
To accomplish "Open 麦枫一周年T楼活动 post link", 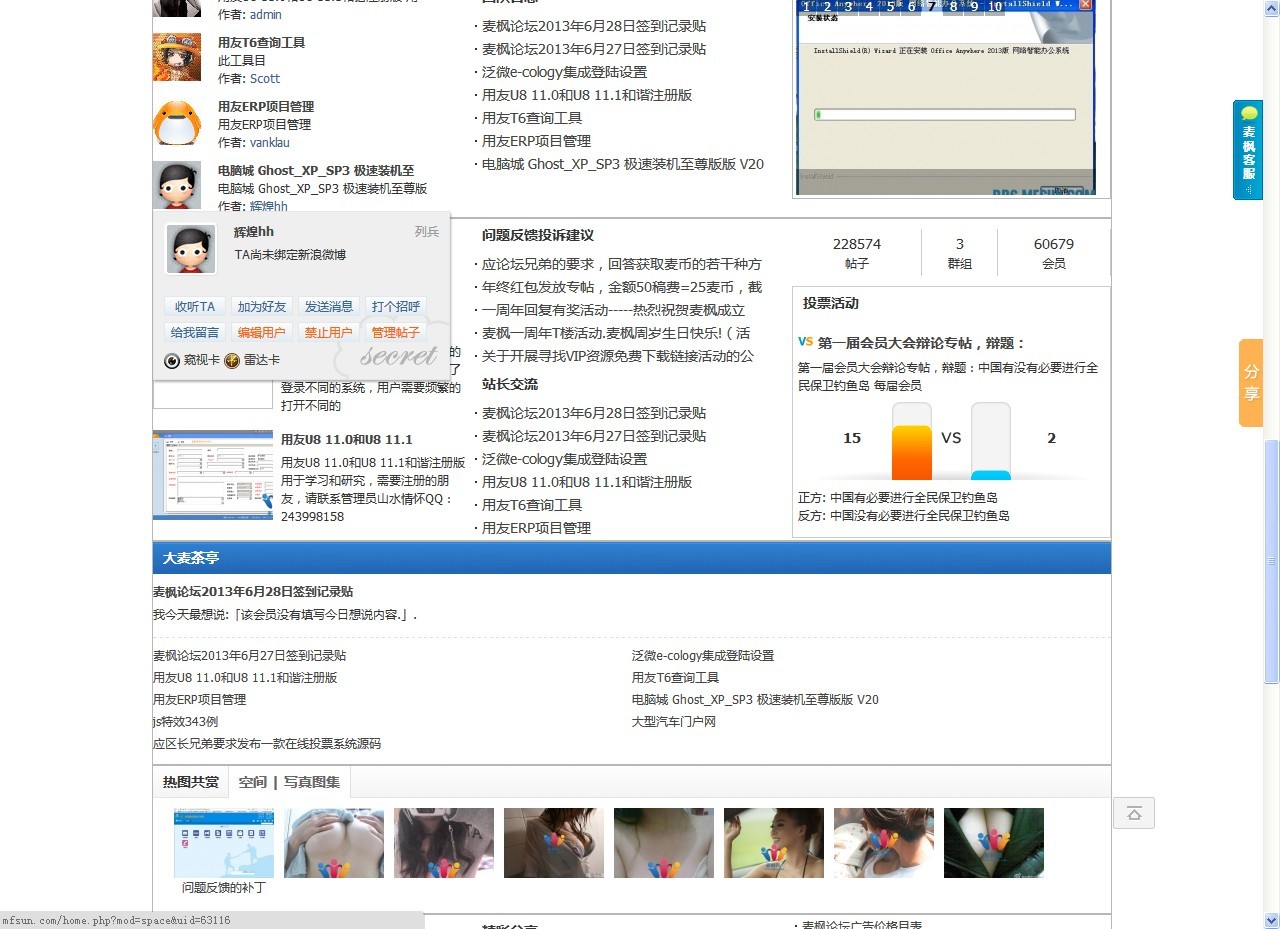I will (x=616, y=334).
